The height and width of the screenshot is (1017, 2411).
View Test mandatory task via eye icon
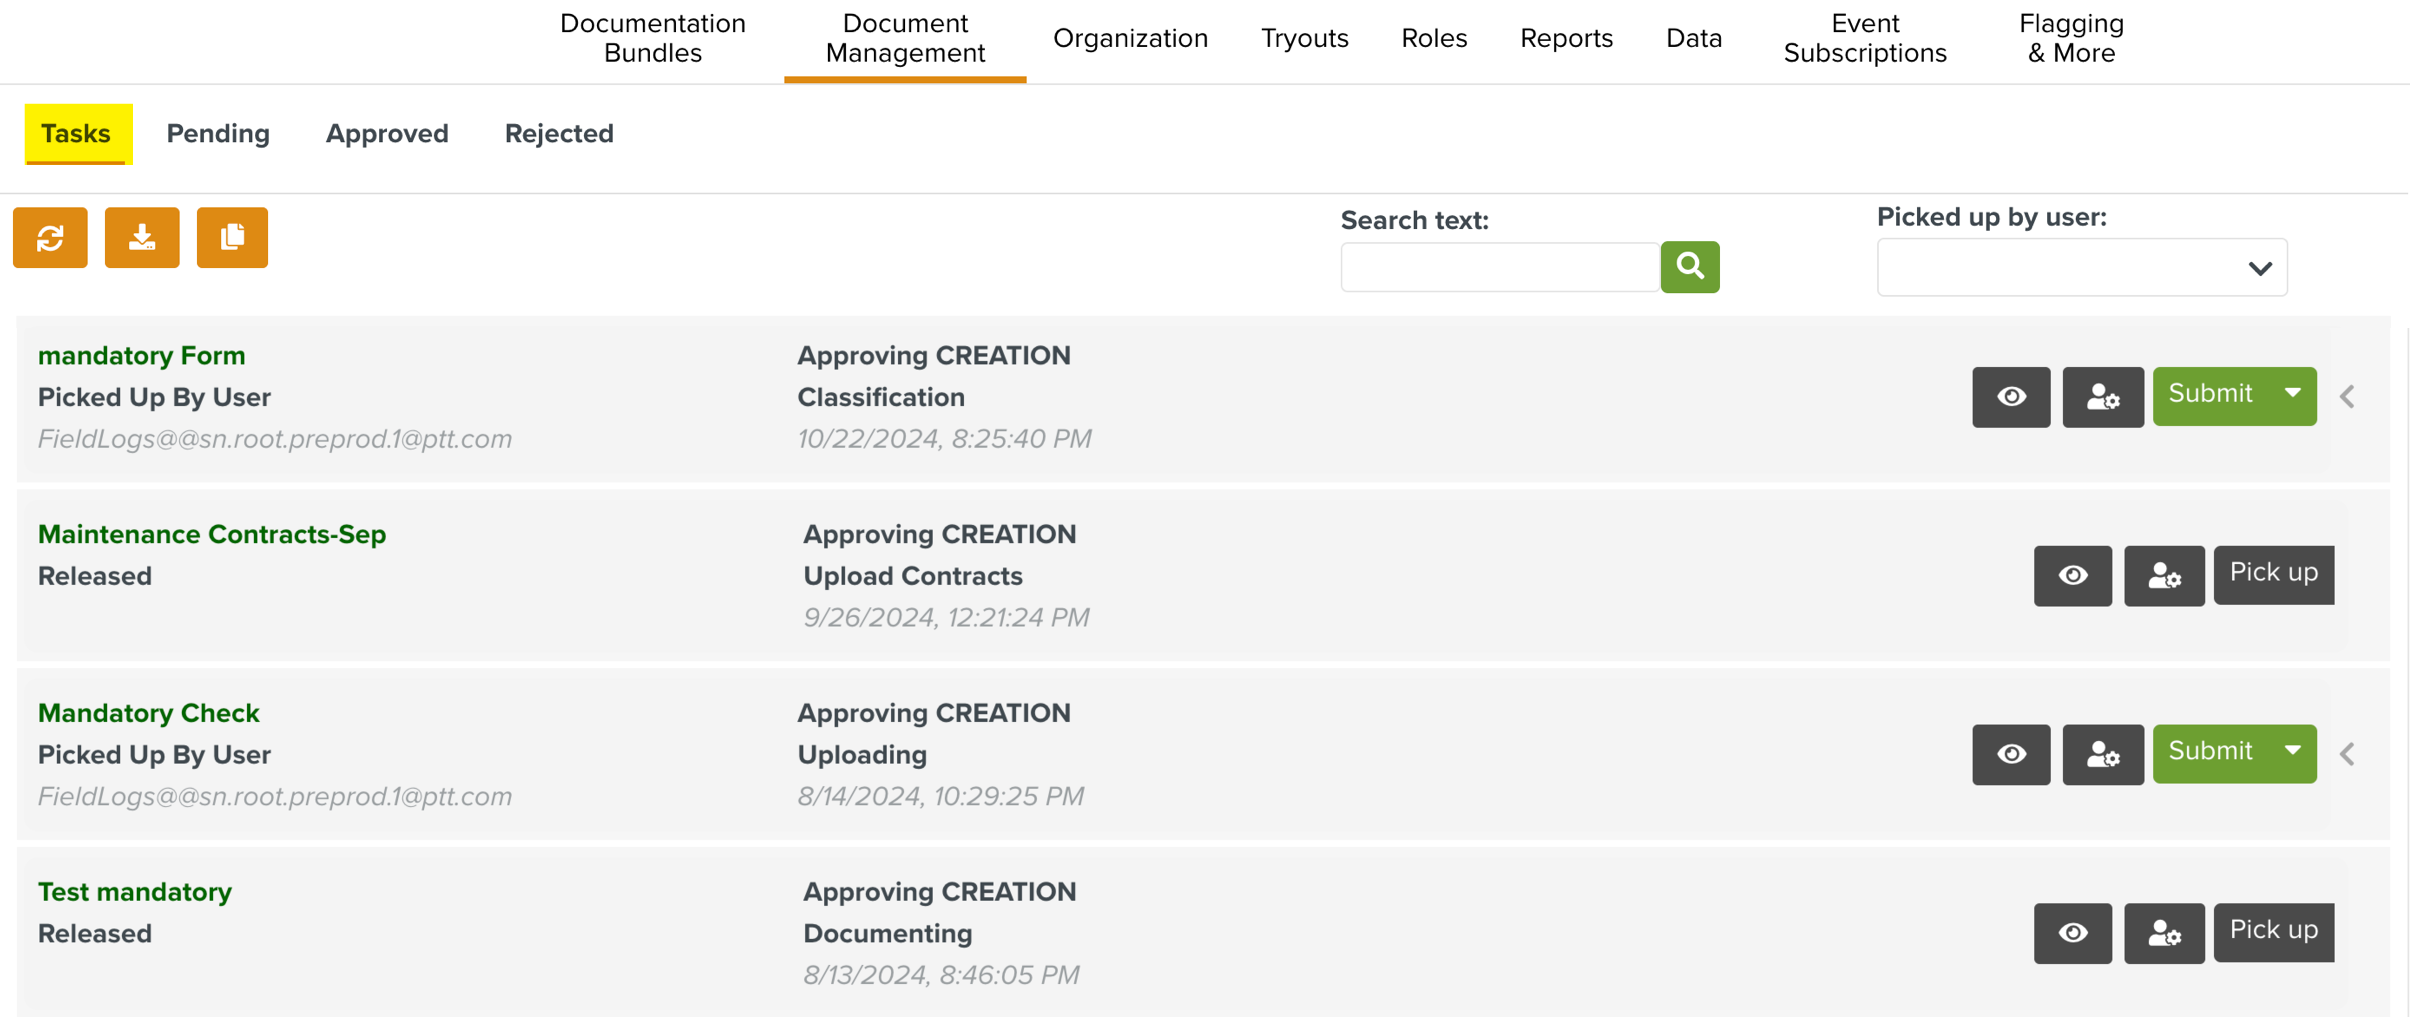tap(2072, 933)
